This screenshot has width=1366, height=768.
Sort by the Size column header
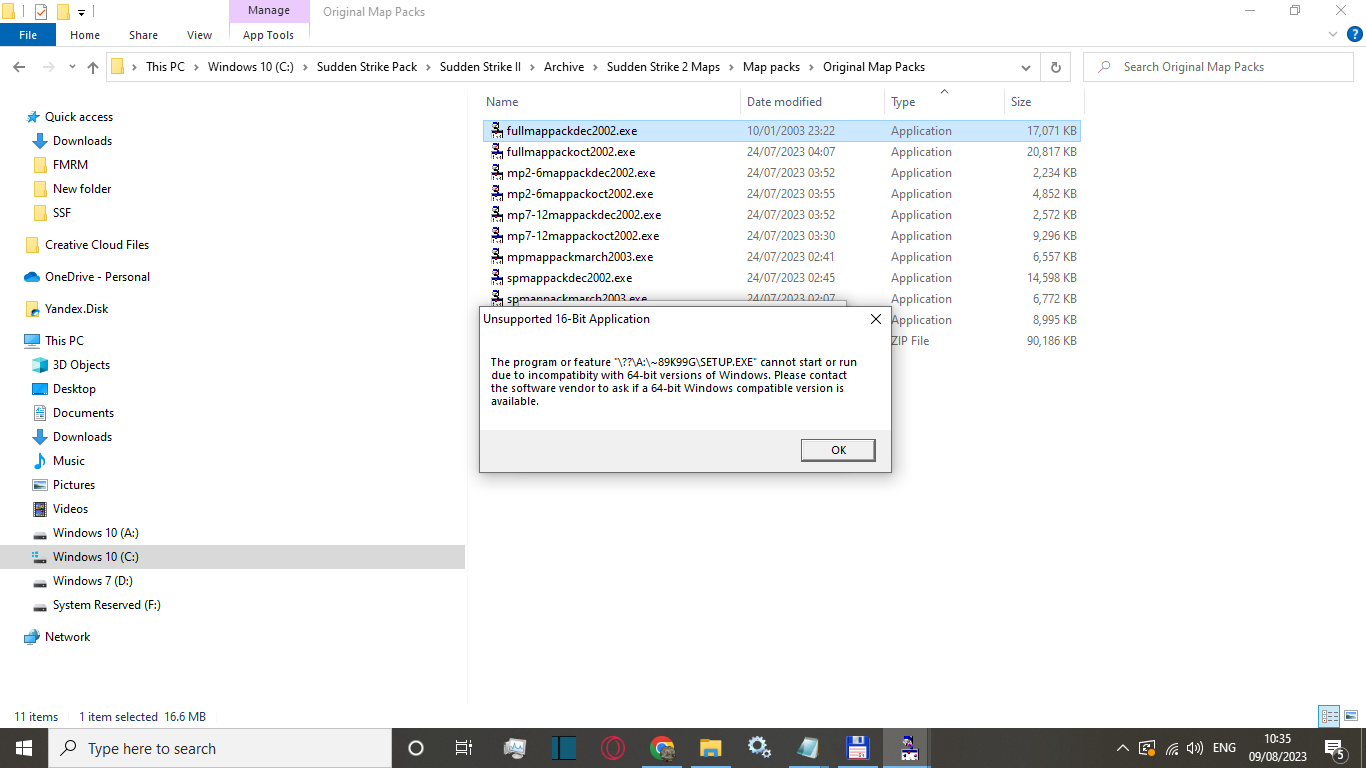coord(1021,102)
